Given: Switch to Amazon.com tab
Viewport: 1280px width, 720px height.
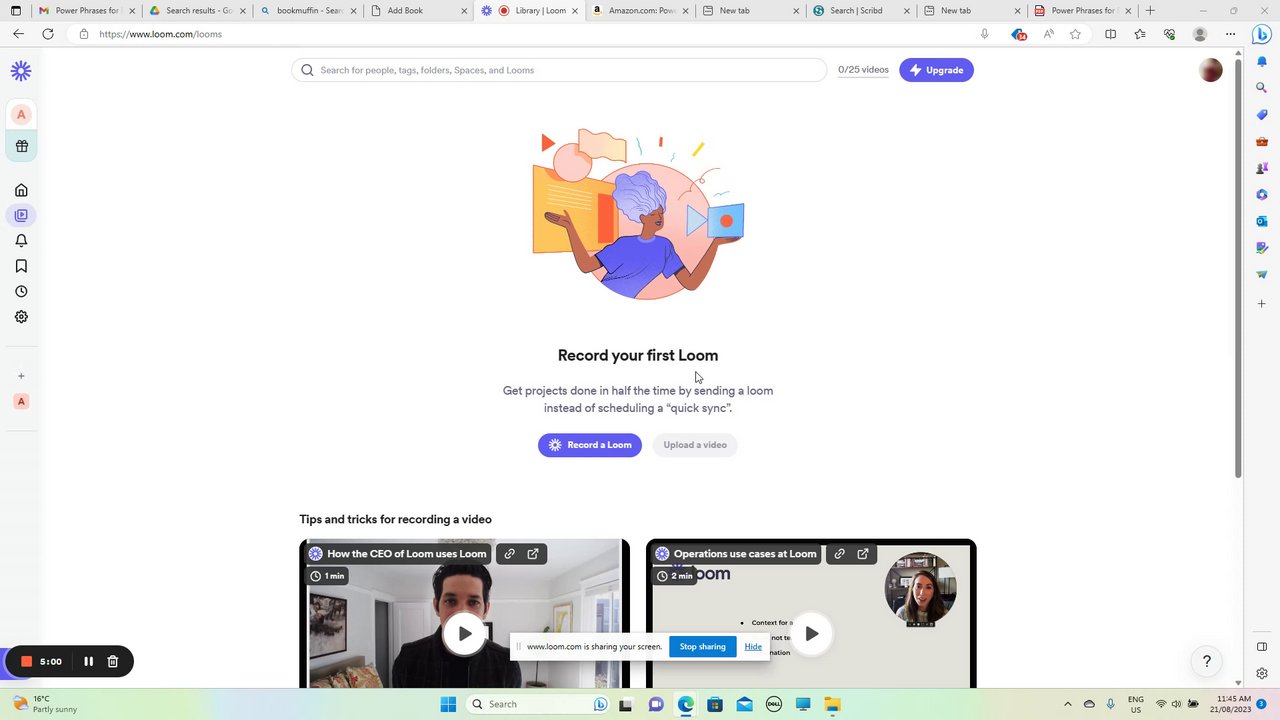Looking at the screenshot, I should pos(640,11).
